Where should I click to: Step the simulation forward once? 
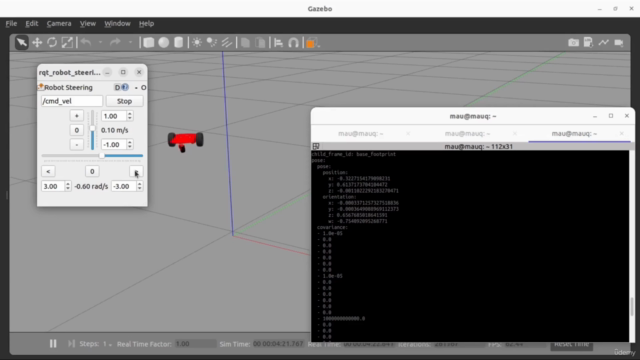pos(71,344)
